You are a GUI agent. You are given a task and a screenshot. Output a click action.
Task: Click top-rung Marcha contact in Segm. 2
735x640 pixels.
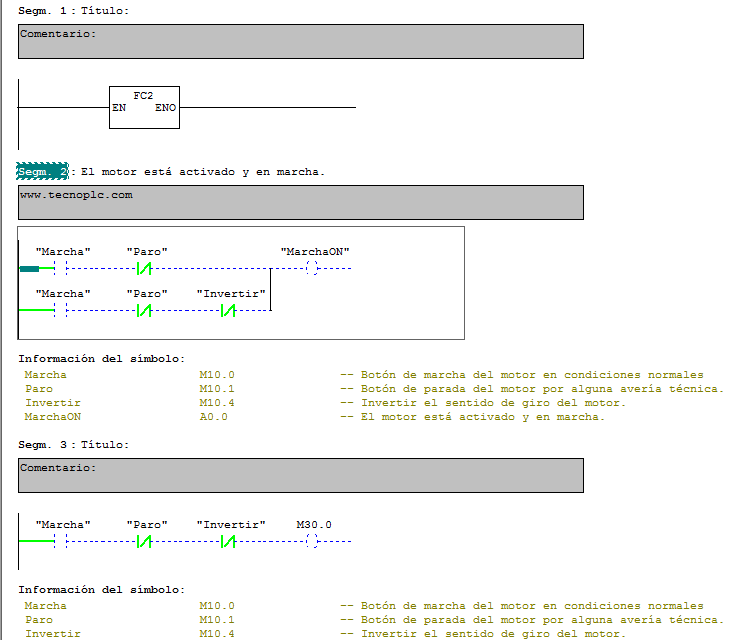pyautogui.click(x=61, y=268)
